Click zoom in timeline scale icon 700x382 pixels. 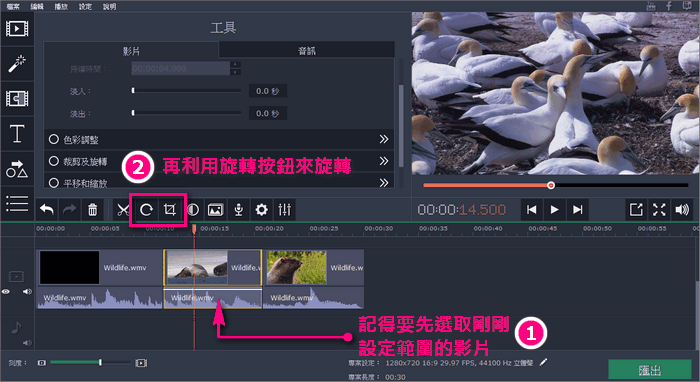141,363
